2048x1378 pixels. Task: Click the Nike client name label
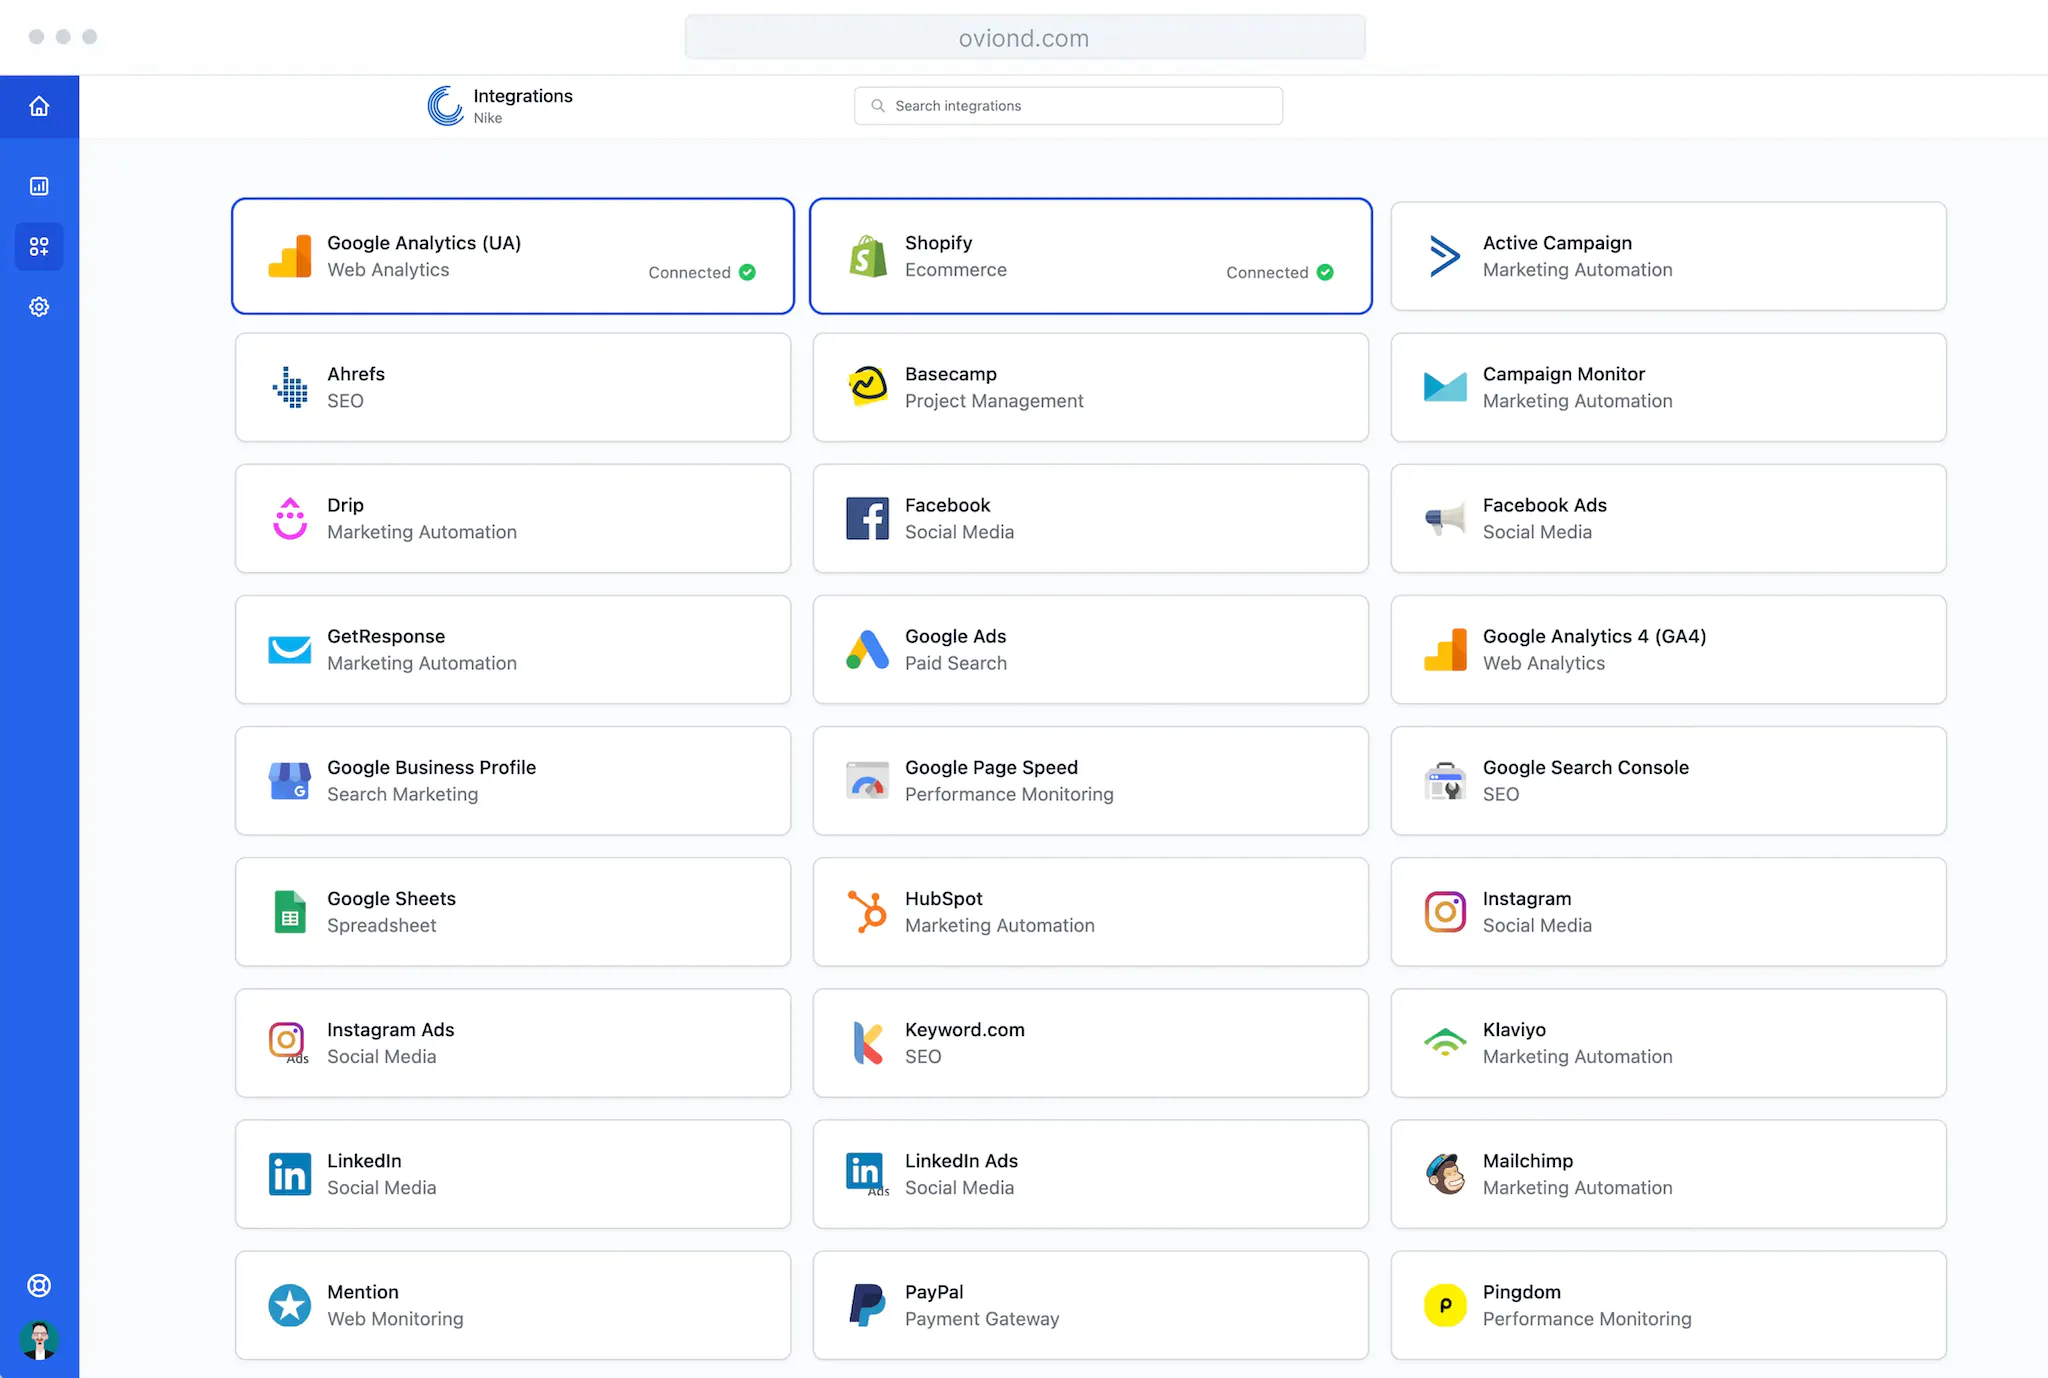tap(488, 118)
